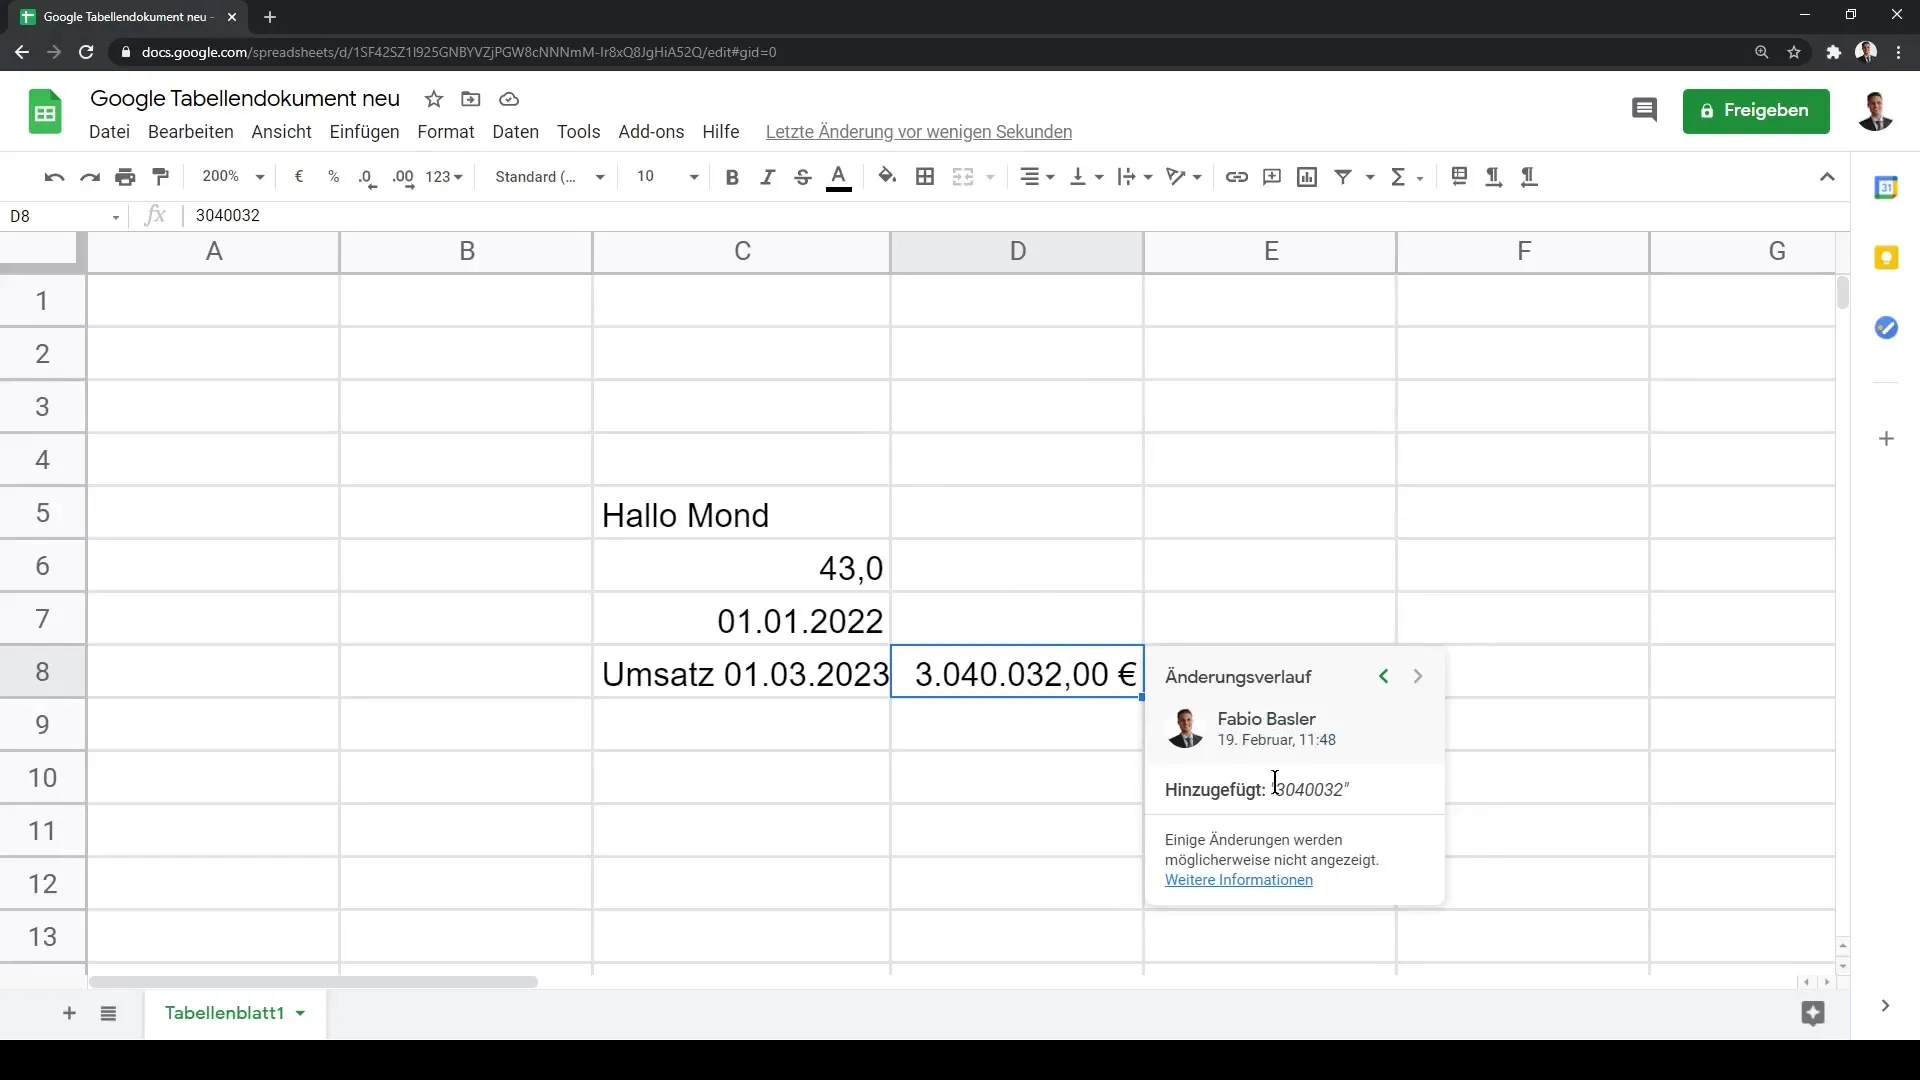This screenshot has height=1080, width=1920.
Task: Open the Daten menu
Action: tap(515, 132)
